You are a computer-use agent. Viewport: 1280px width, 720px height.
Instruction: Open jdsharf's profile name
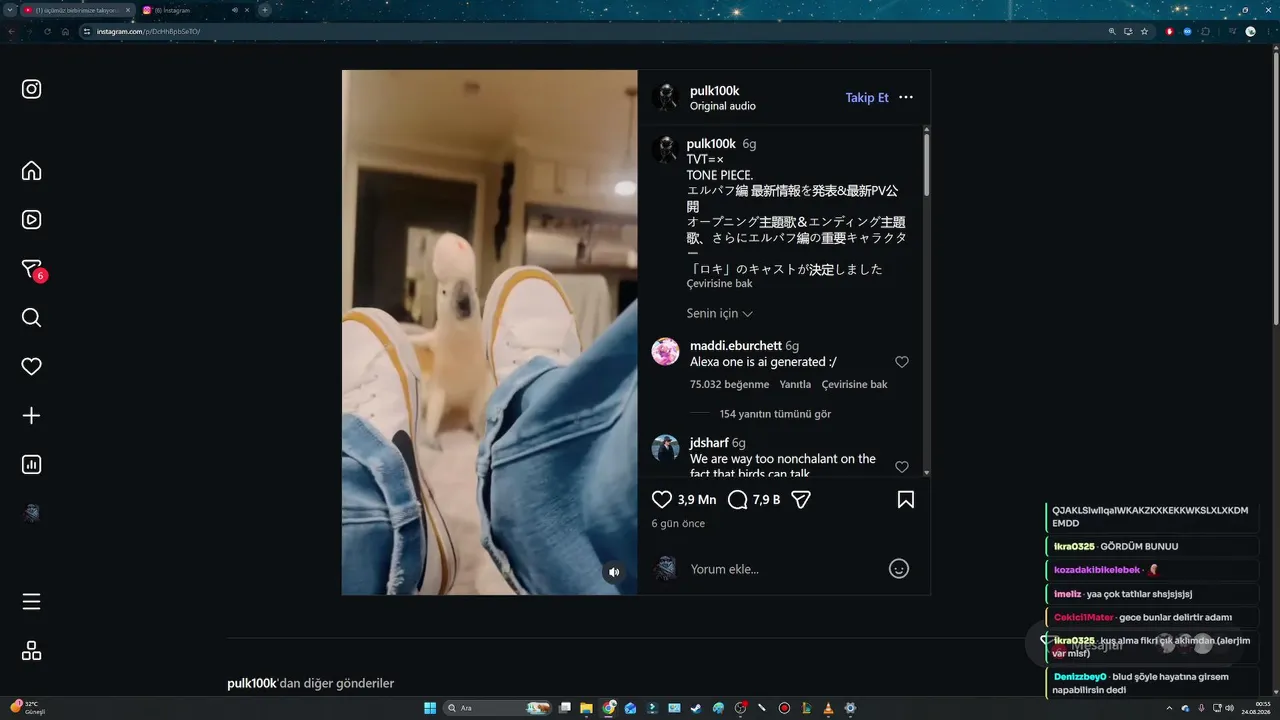(709, 443)
